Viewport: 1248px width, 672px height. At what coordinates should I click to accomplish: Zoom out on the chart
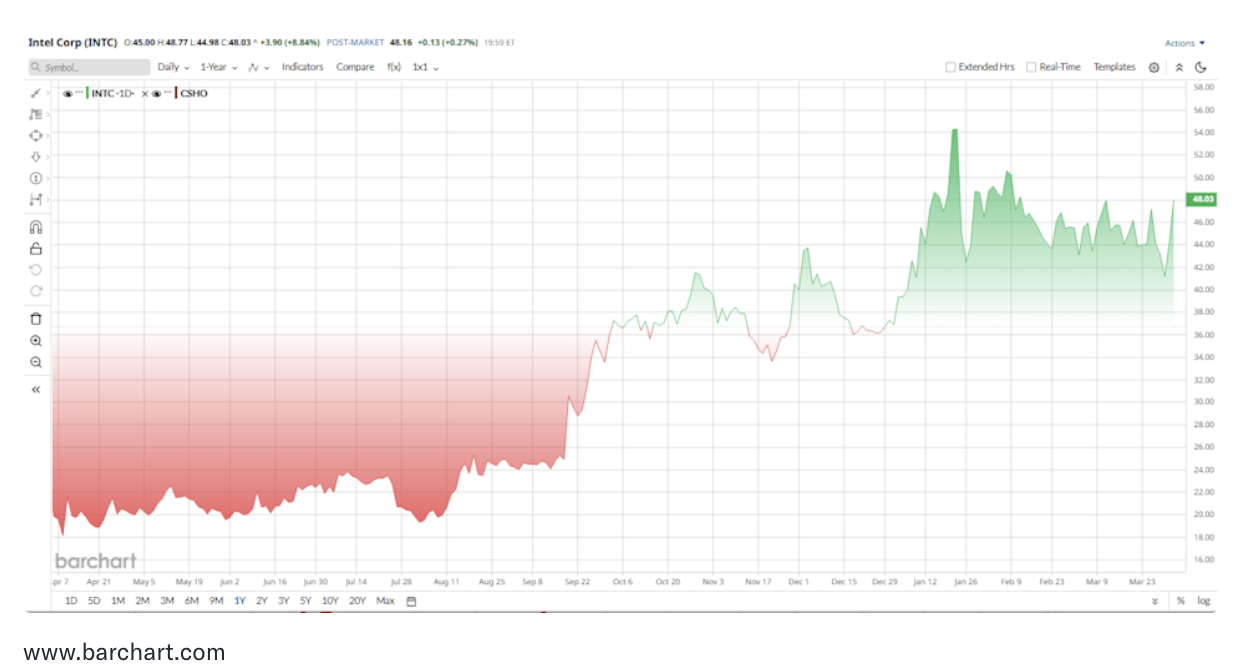36,362
